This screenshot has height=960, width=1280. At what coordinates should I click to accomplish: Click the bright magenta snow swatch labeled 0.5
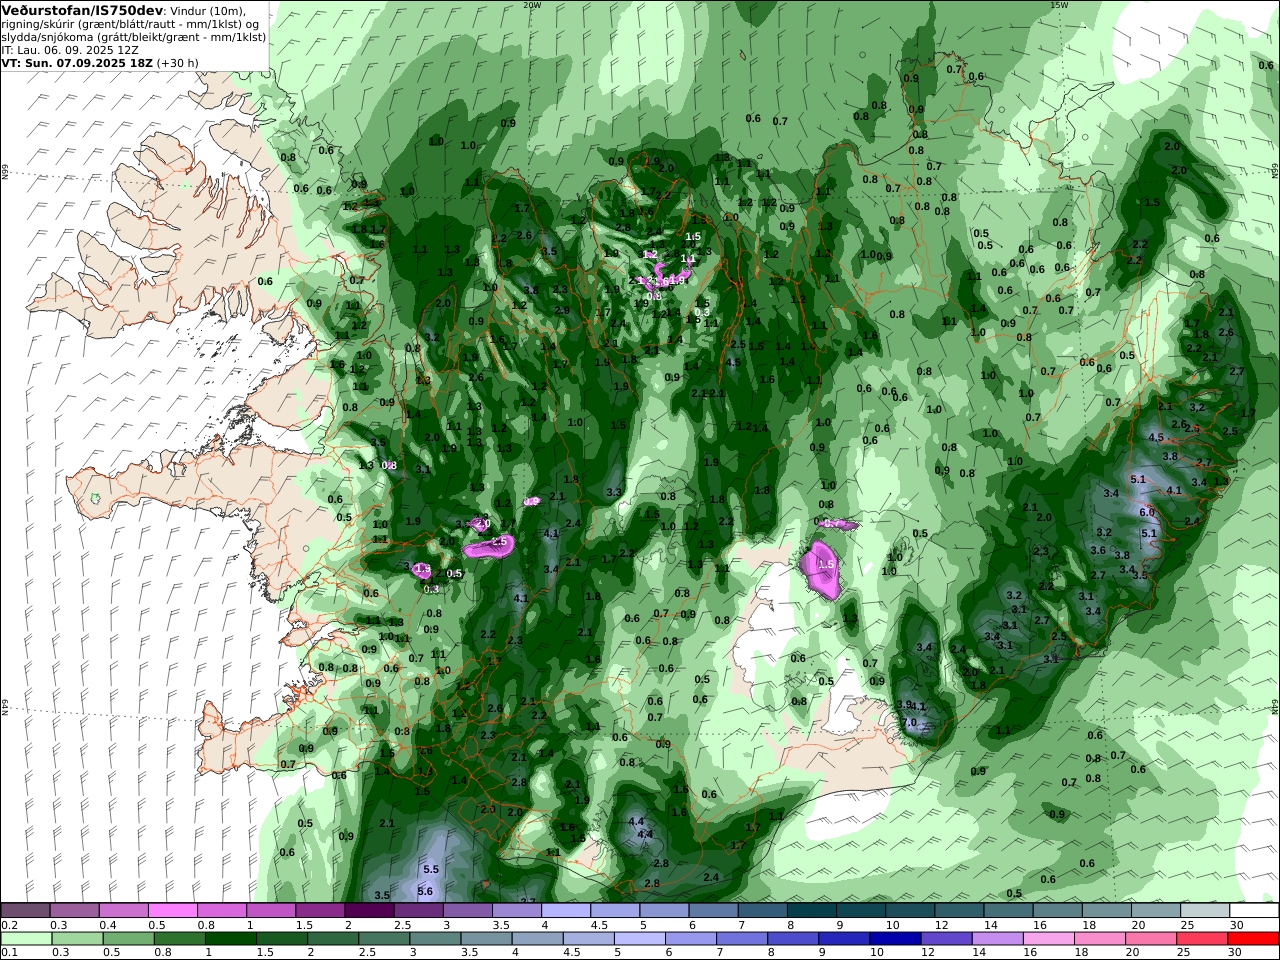pos(172,910)
